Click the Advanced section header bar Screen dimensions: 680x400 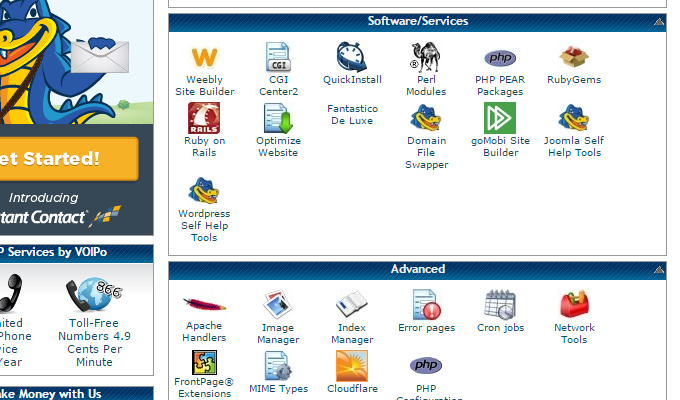click(418, 269)
